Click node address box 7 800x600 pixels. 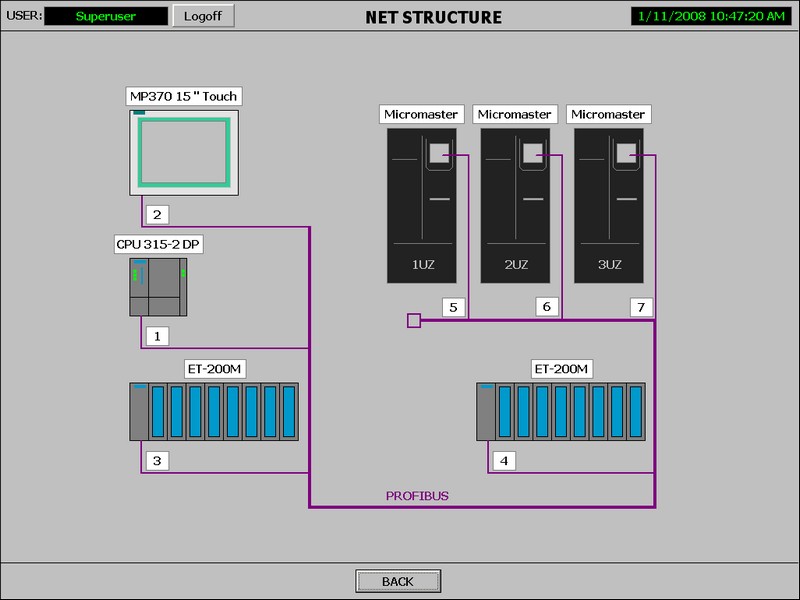click(641, 307)
